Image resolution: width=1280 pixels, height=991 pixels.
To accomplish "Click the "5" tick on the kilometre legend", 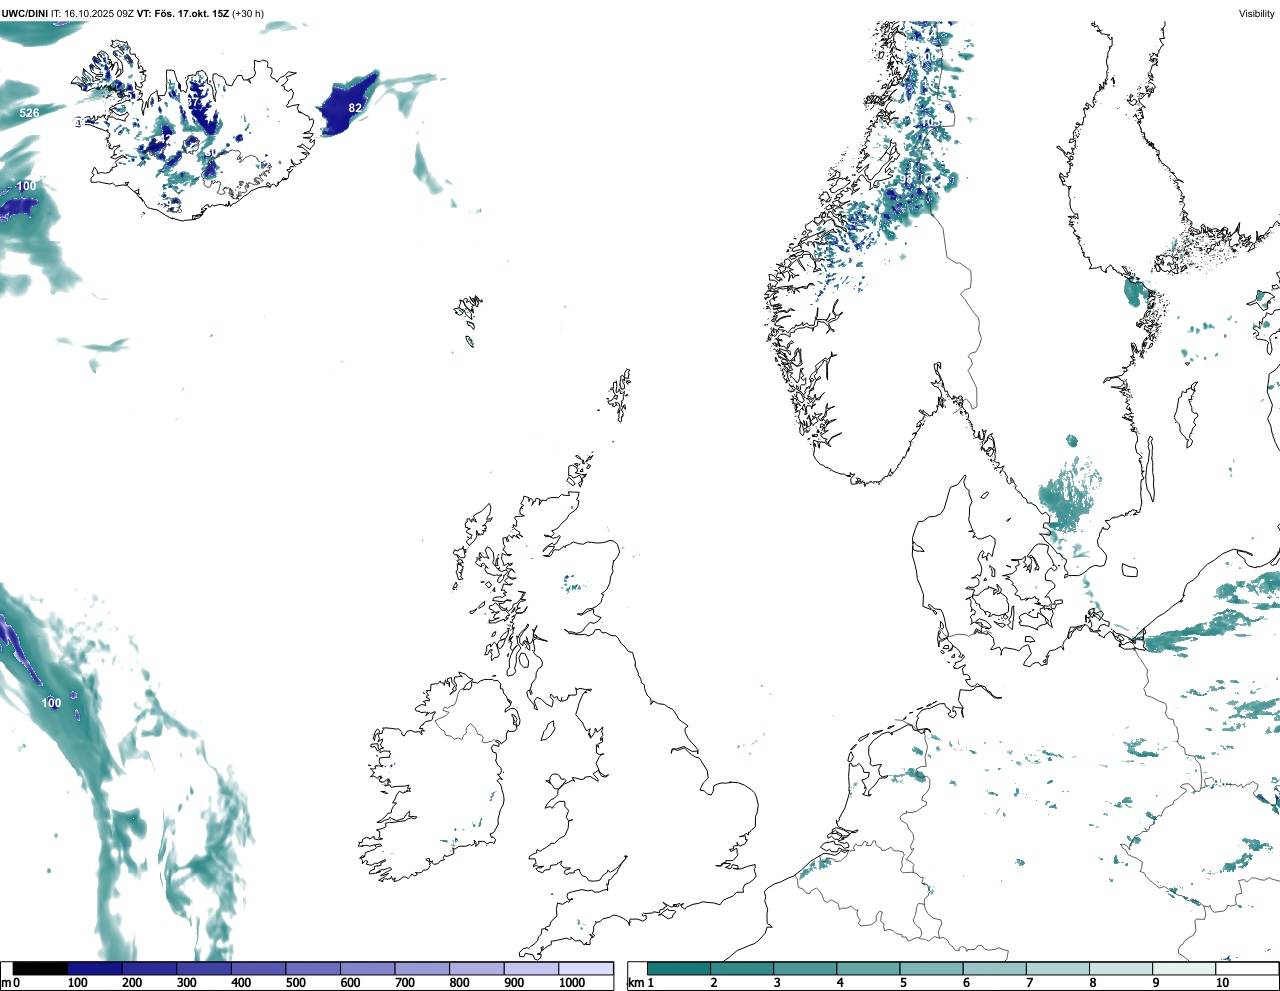I will (903, 983).
